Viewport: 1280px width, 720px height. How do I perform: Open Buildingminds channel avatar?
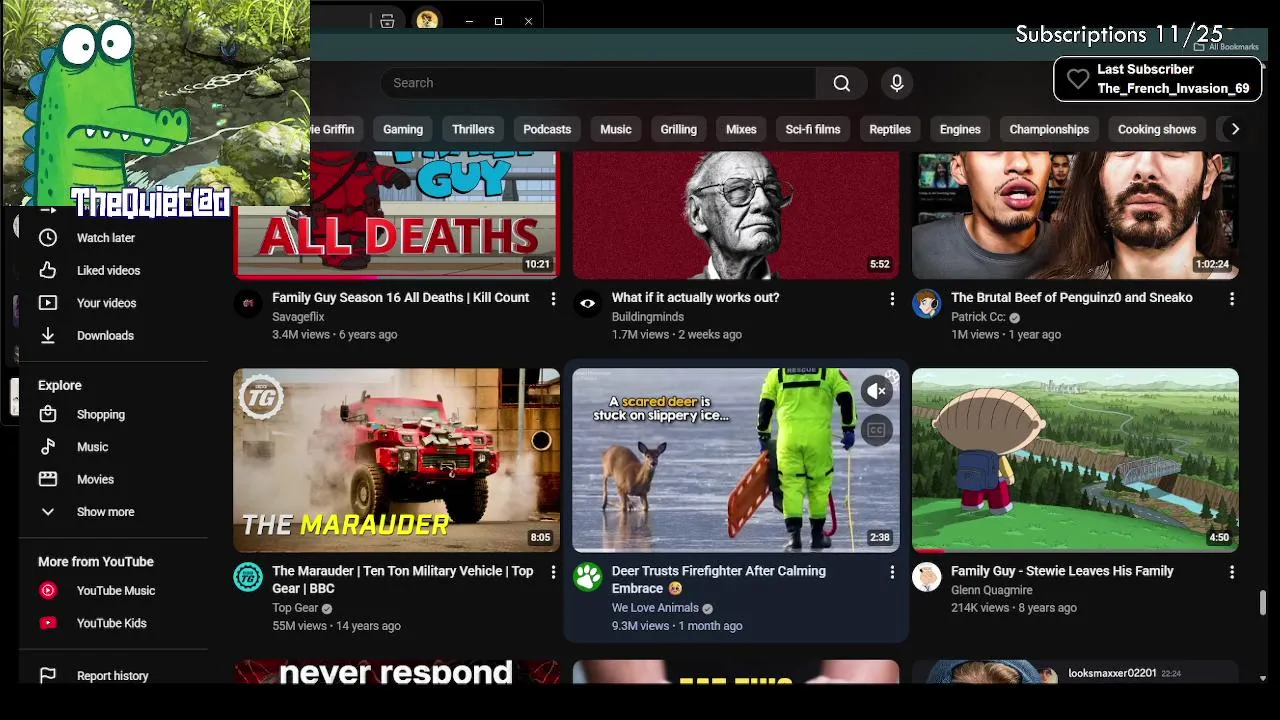(x=587, y=304)
